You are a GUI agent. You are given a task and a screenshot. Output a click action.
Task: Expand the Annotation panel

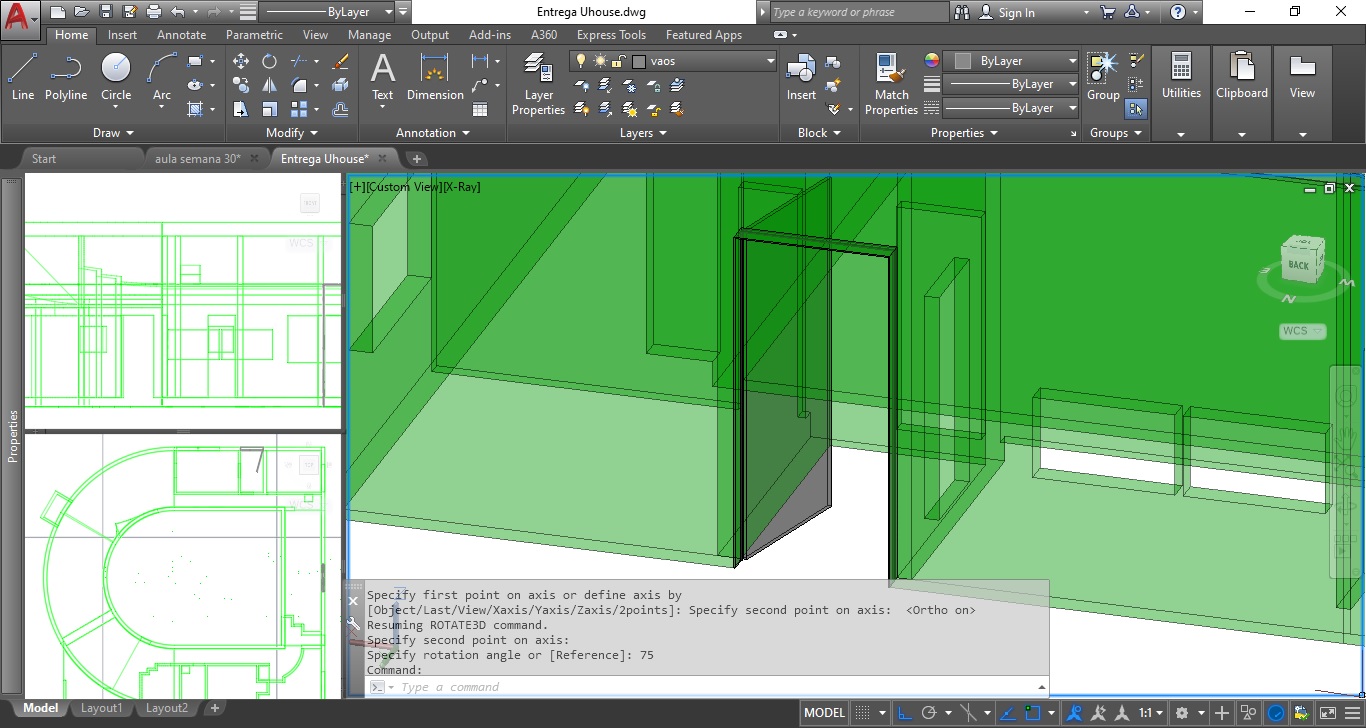tap(432, 133)
